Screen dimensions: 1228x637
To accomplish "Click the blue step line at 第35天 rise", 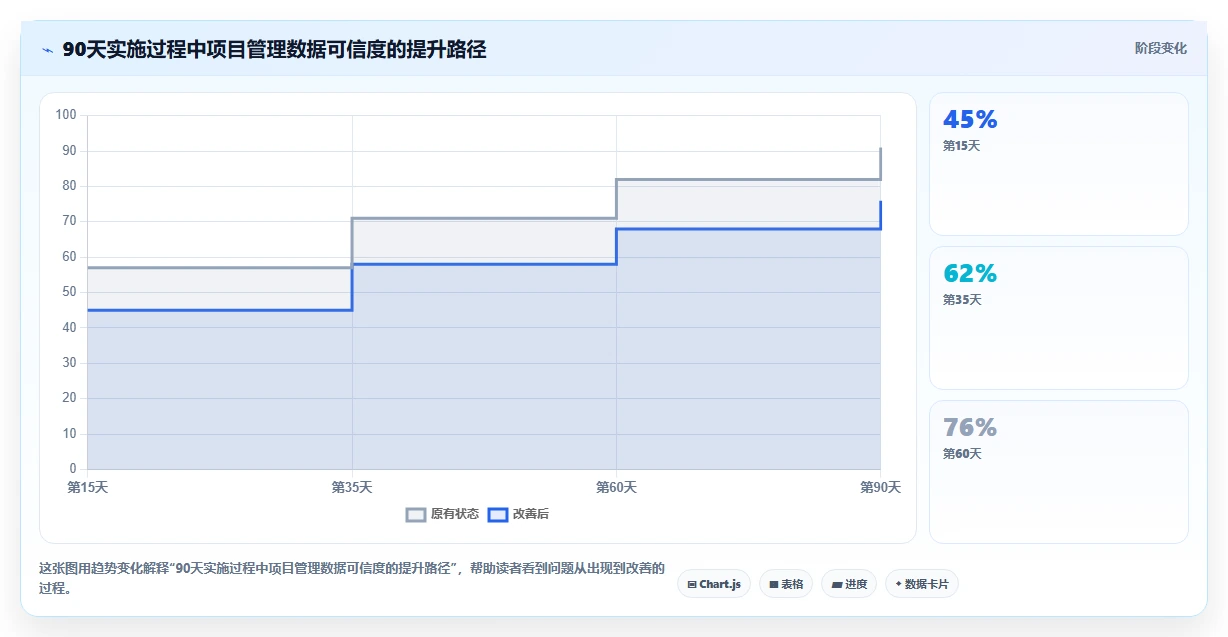I will (352, 287).
